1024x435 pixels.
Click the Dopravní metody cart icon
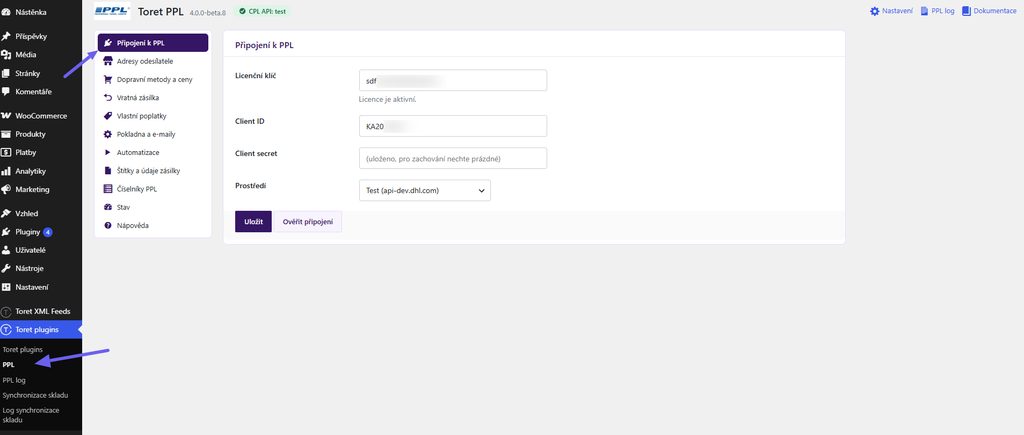tap(108, 79)
